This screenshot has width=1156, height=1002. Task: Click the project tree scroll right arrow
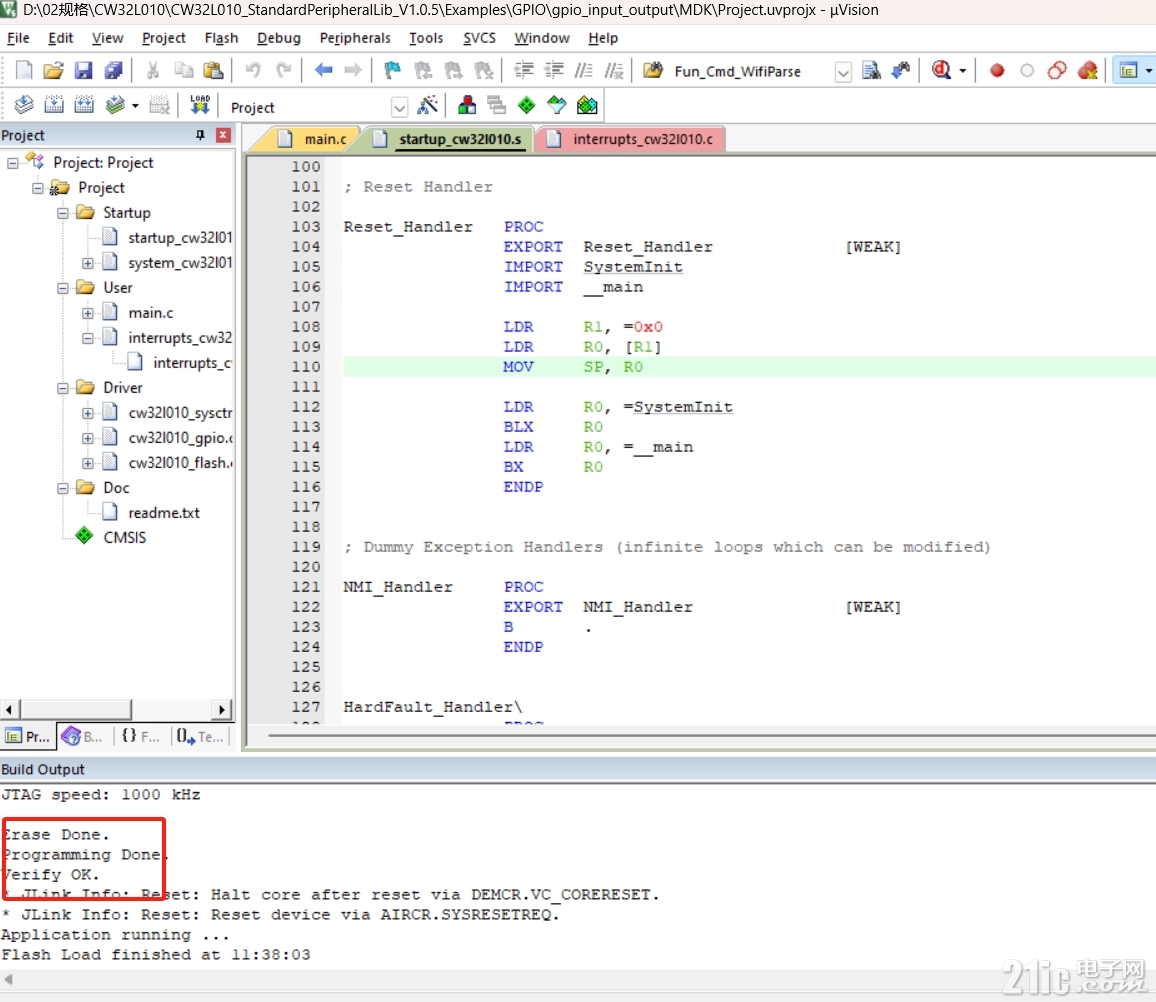[221, 709]
